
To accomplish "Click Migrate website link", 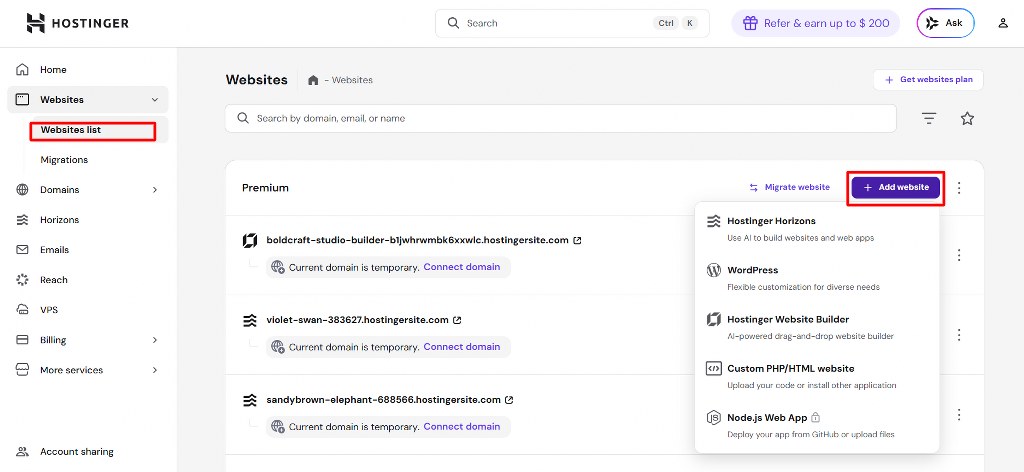I will 789,187.
